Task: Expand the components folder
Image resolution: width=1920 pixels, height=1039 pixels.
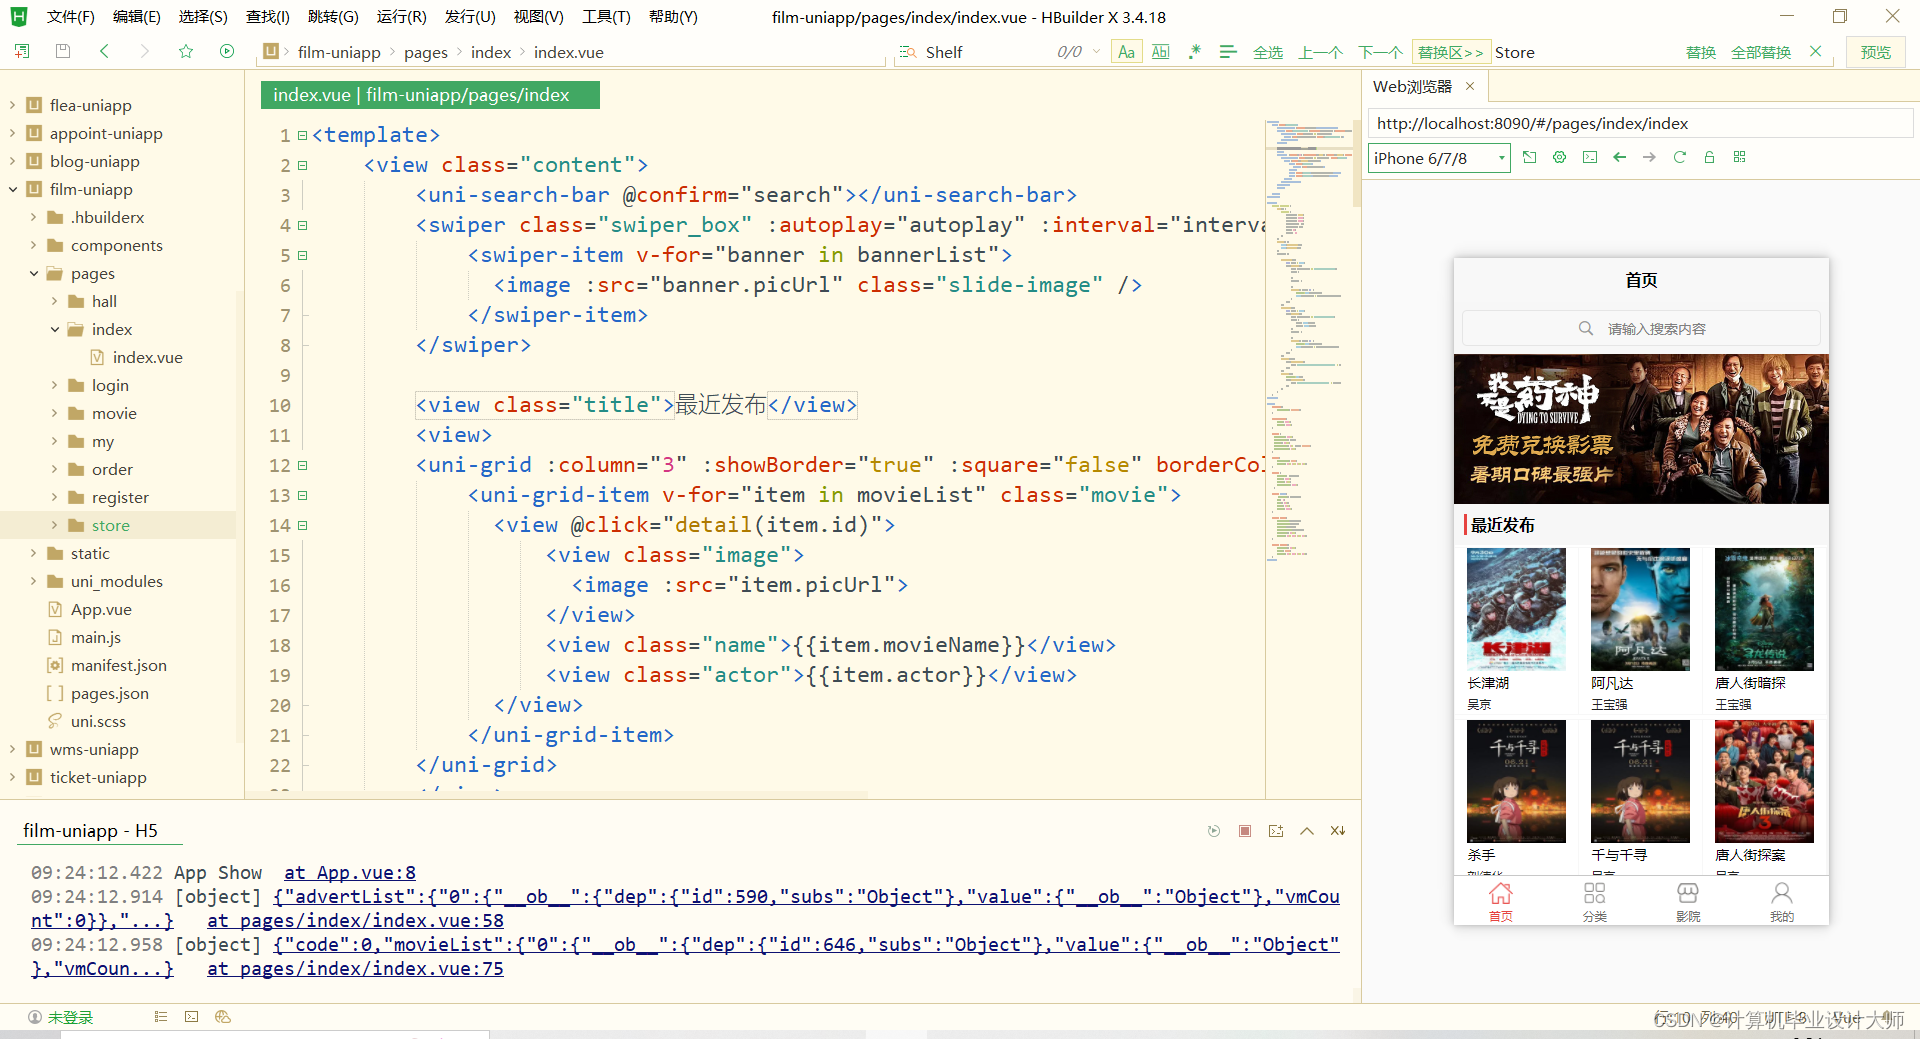Action: (x=33, y=245)
